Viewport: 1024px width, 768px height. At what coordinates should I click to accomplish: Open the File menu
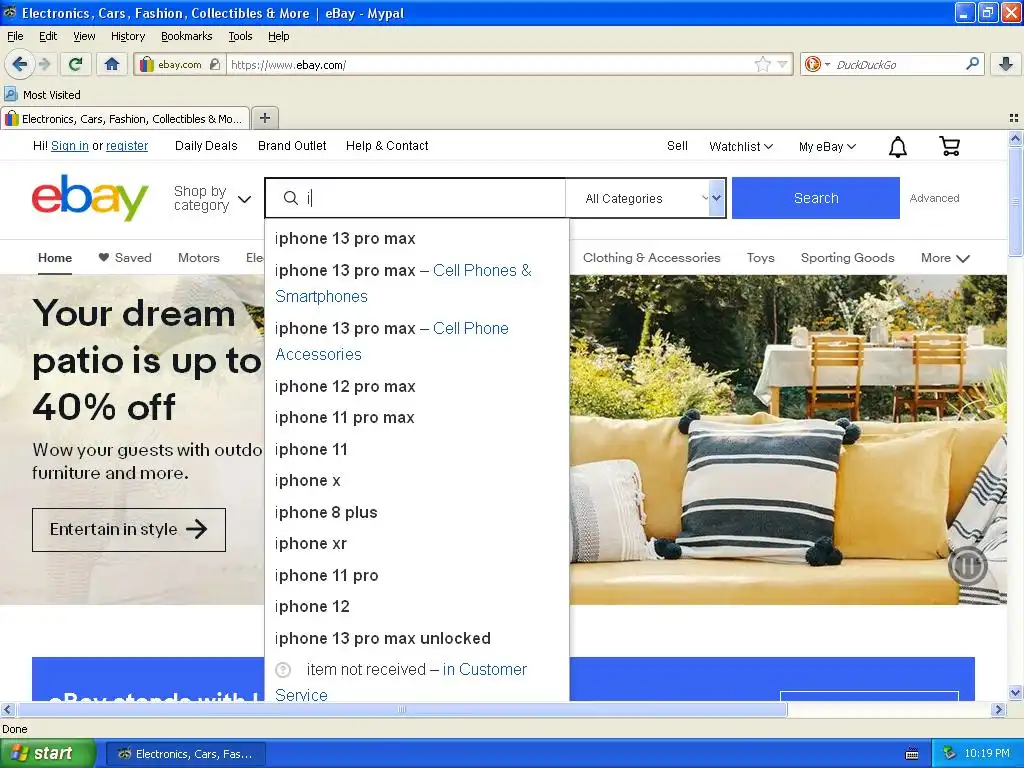point(15,36)
